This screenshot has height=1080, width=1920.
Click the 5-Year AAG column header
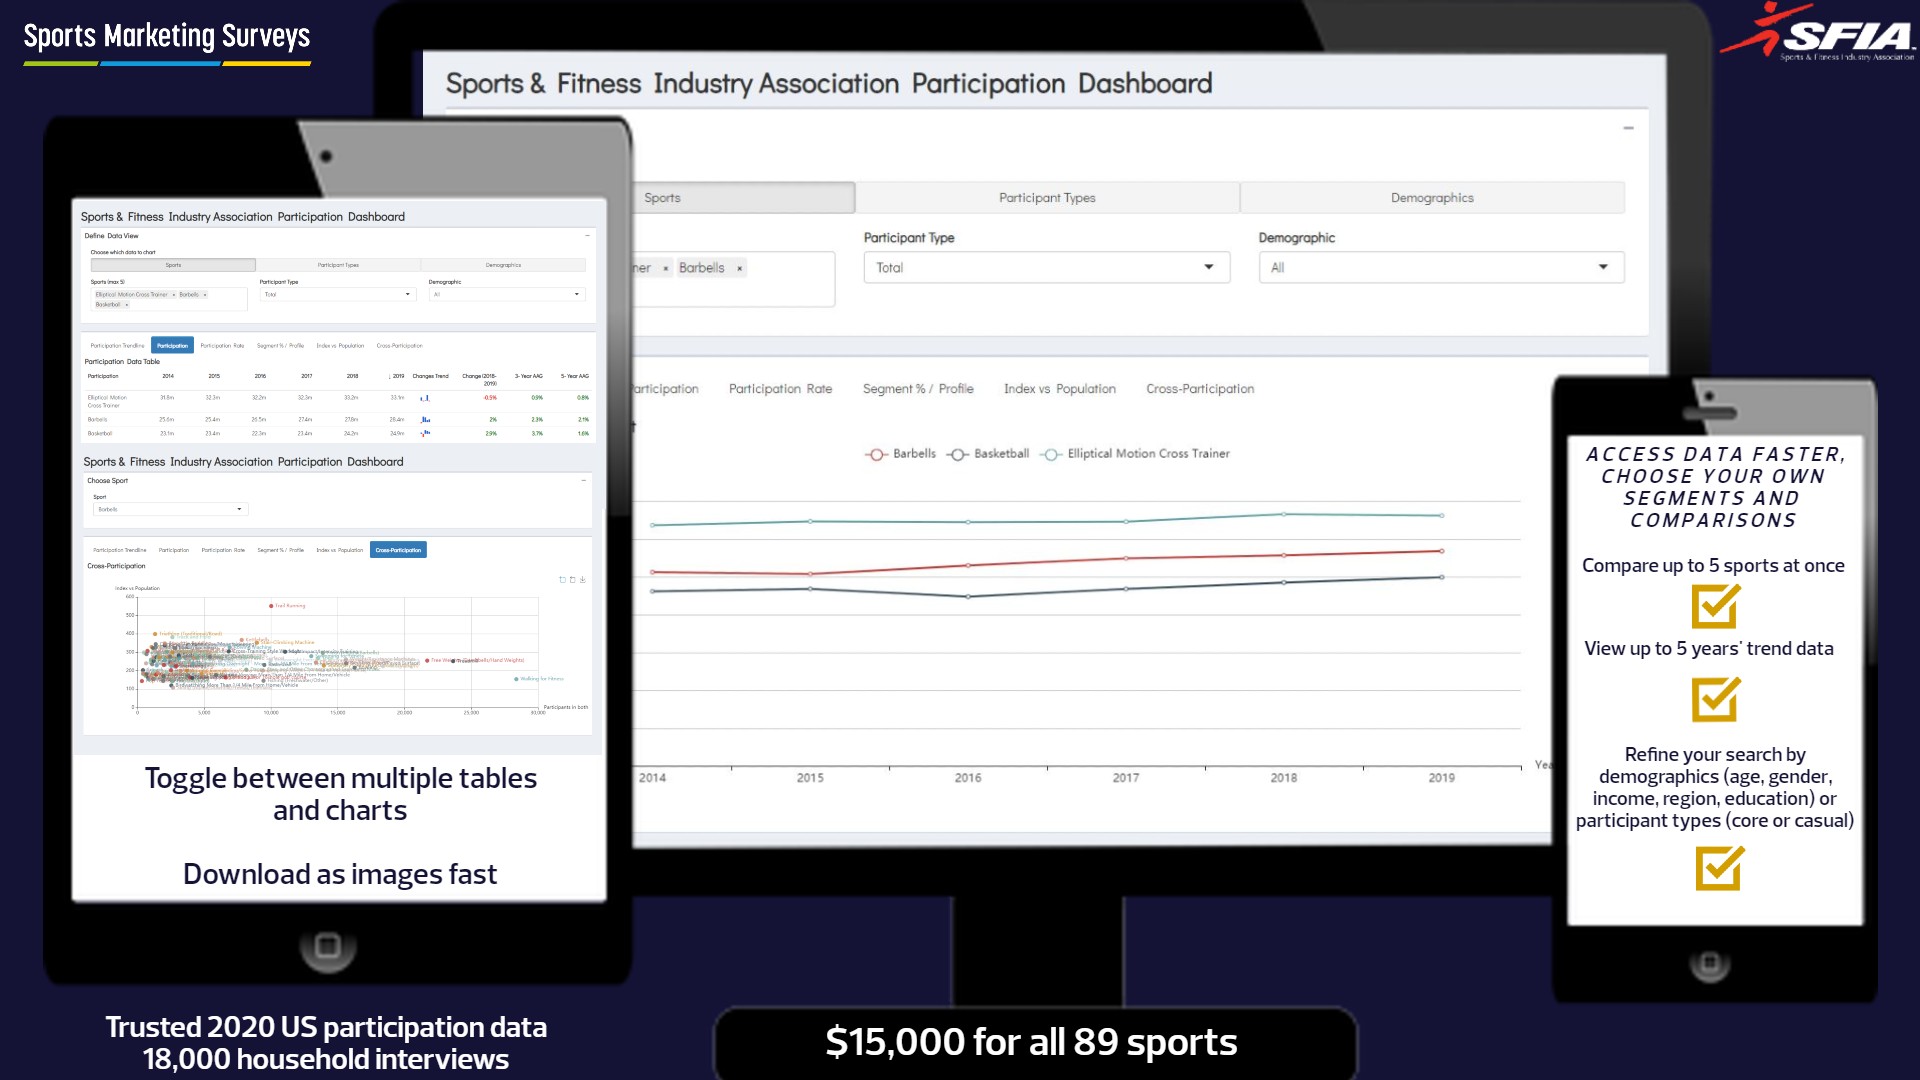coord(575,377)
